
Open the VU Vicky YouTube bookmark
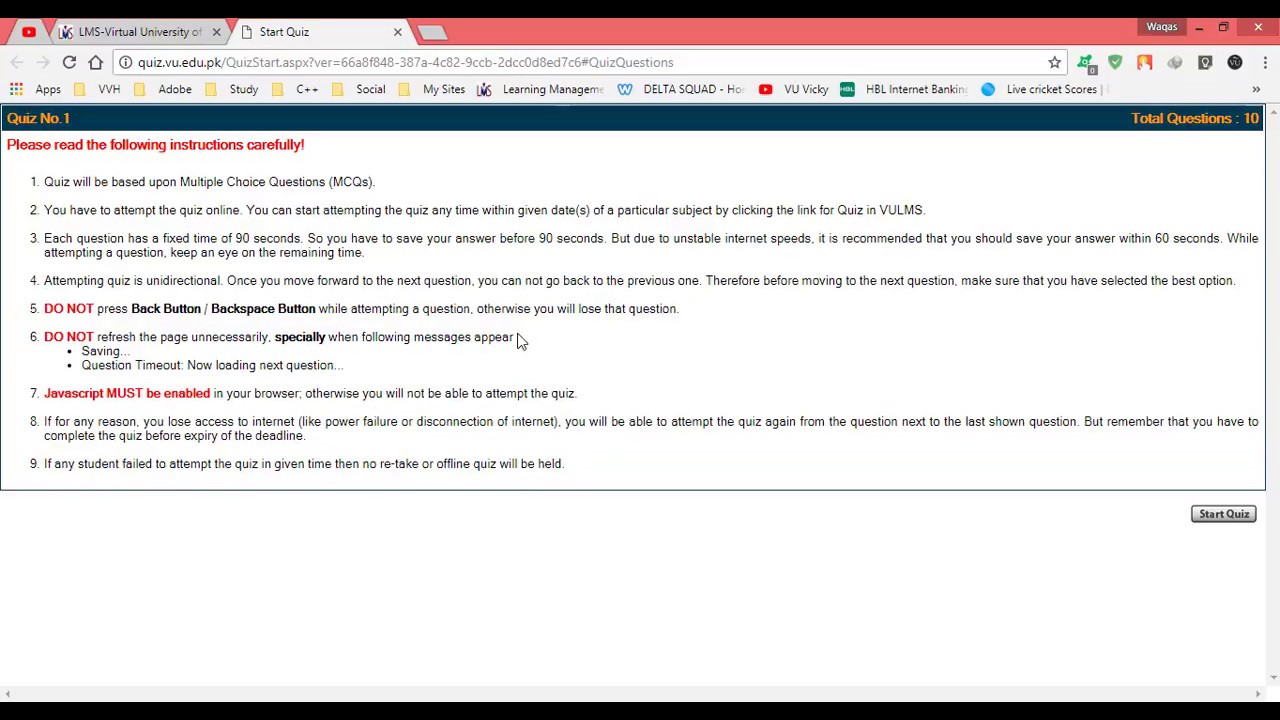click(794, 89)
